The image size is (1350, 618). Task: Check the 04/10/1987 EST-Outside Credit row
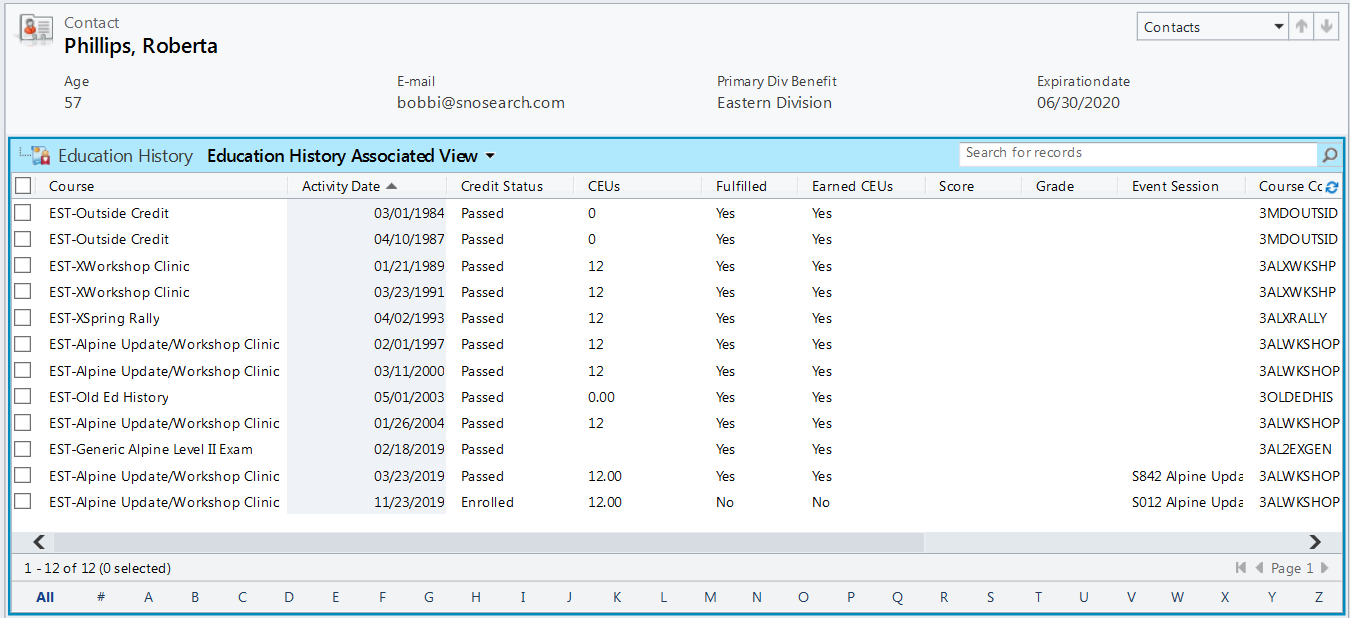(x=23, y=239)
